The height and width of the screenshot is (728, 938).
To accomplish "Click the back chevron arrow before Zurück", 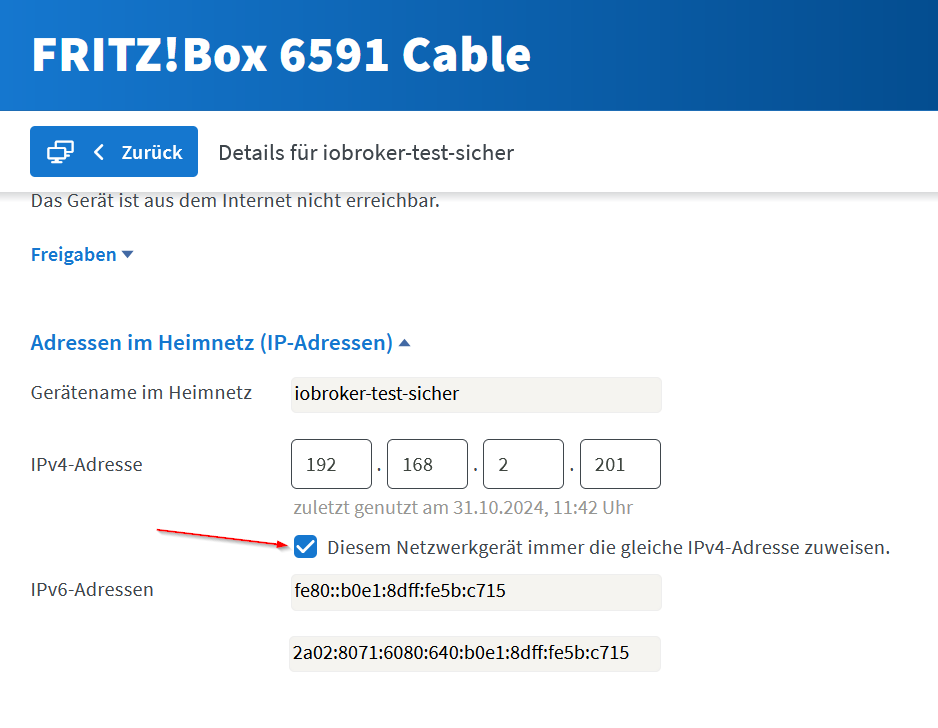I will (98, 152).
